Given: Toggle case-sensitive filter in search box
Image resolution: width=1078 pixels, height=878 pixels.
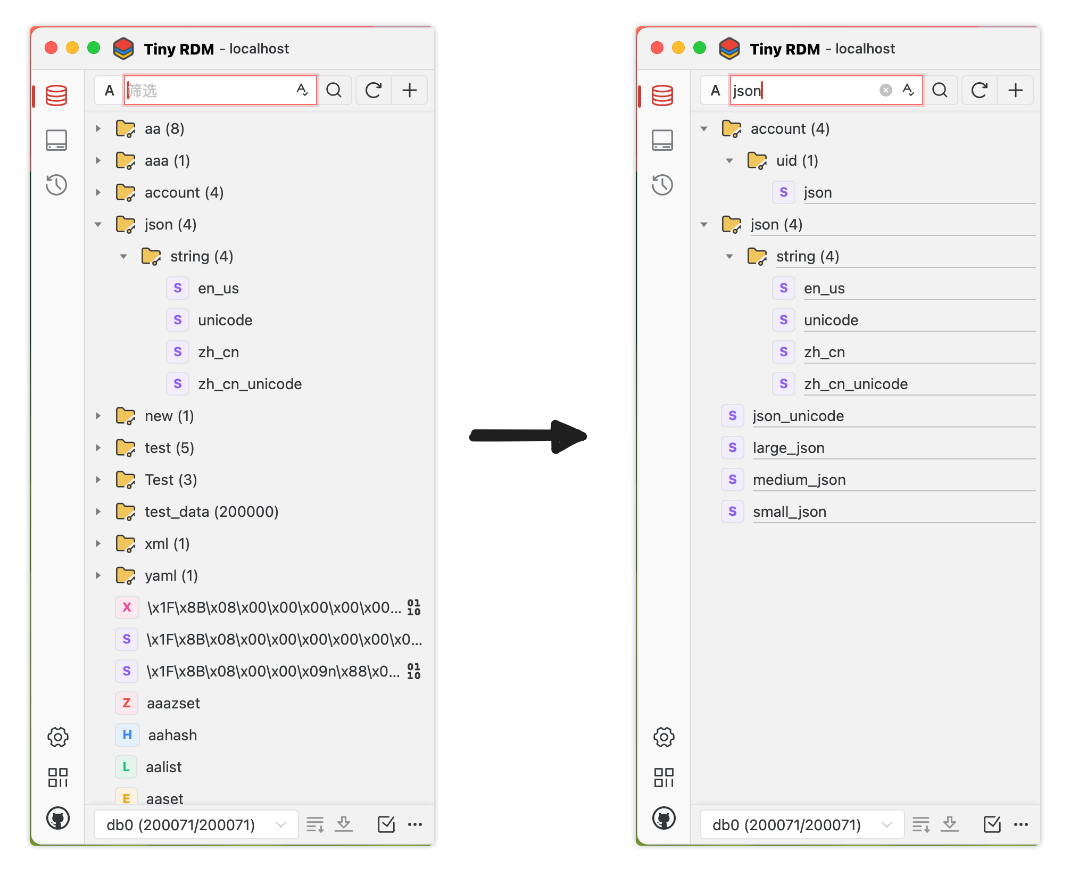Looking at the screenshot, I should [x=303, y=89].
